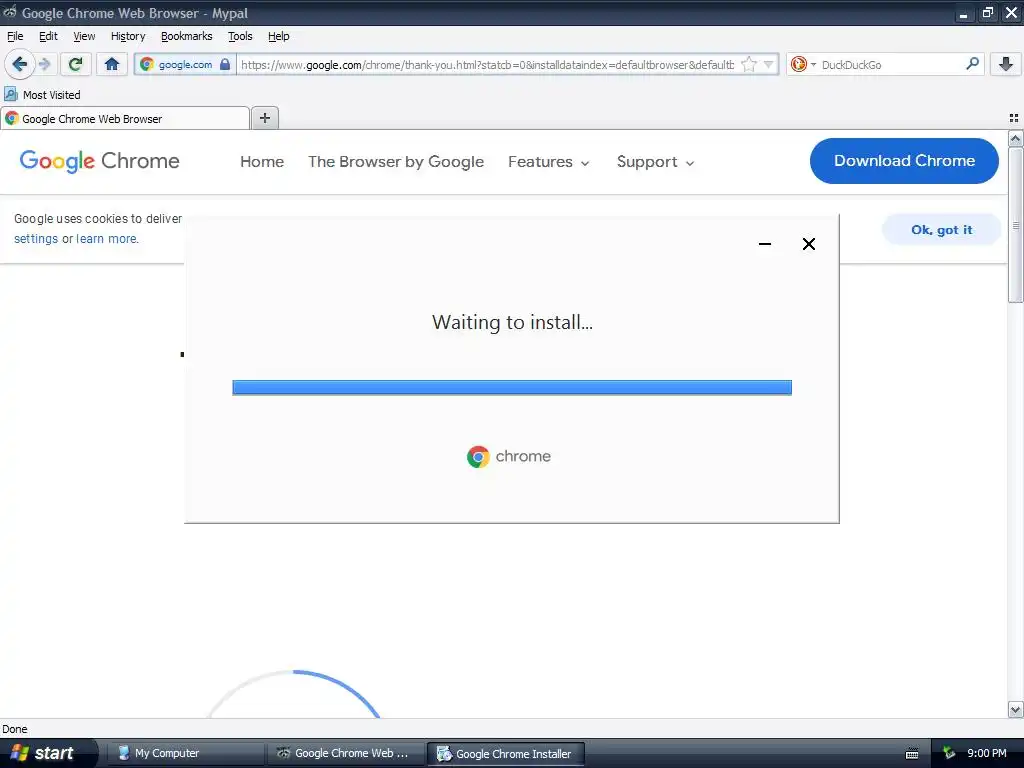Open the URL history dropdown arrow
Image resolution: width=1024 pixels, height=768 pixels.
(769, 64)
